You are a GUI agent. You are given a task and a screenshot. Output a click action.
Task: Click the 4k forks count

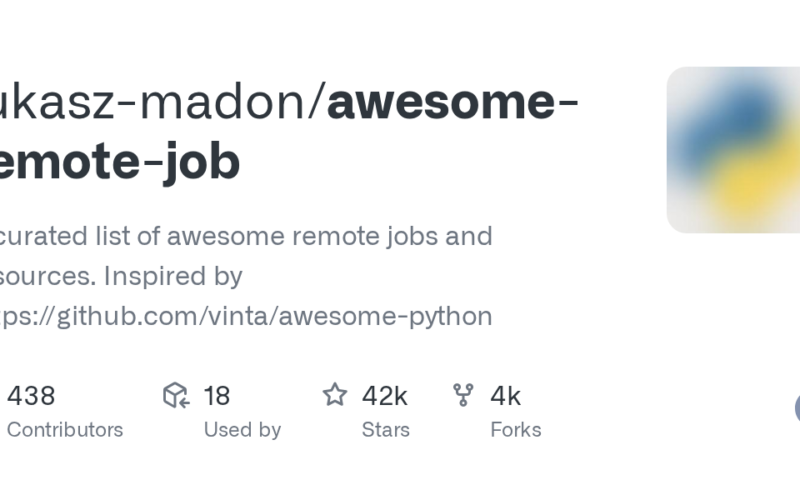(x=505, y=396)
